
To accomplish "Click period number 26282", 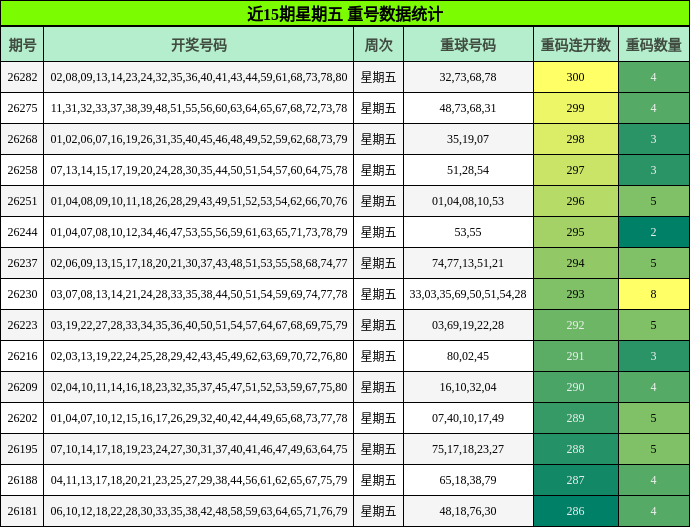I will pyautogui.click(x=22, y=77).
